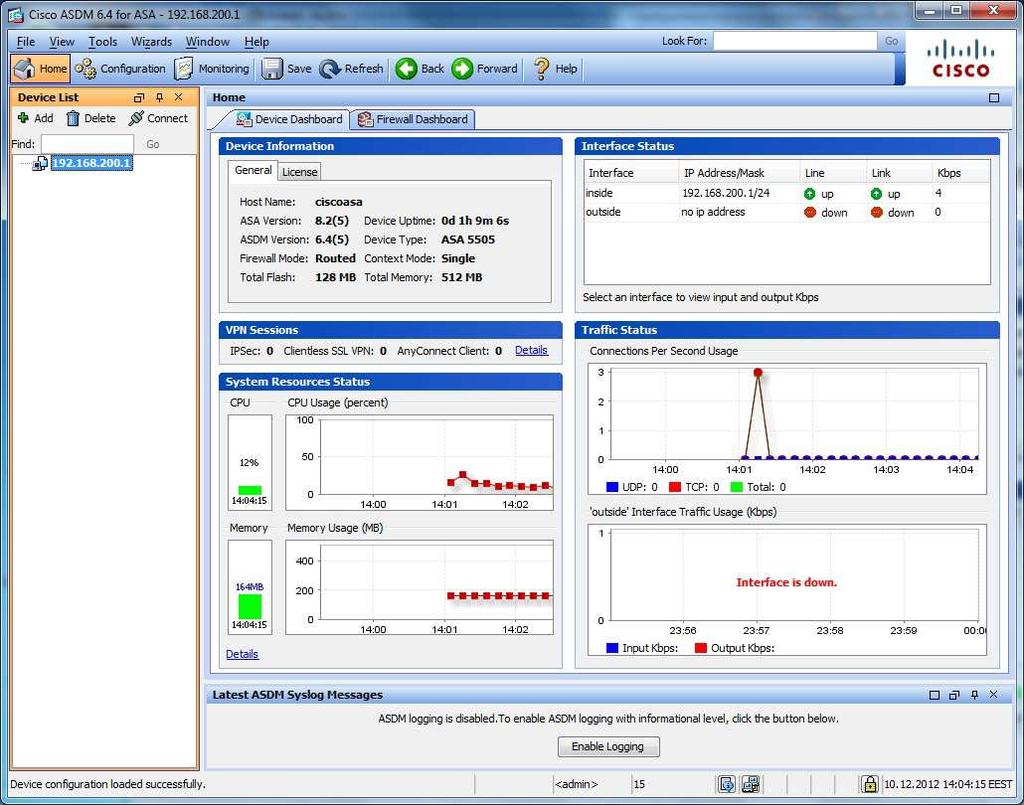Screen dimensions: 1024x805
Task: Open the Wizards menu
Action: pos(152,42)
